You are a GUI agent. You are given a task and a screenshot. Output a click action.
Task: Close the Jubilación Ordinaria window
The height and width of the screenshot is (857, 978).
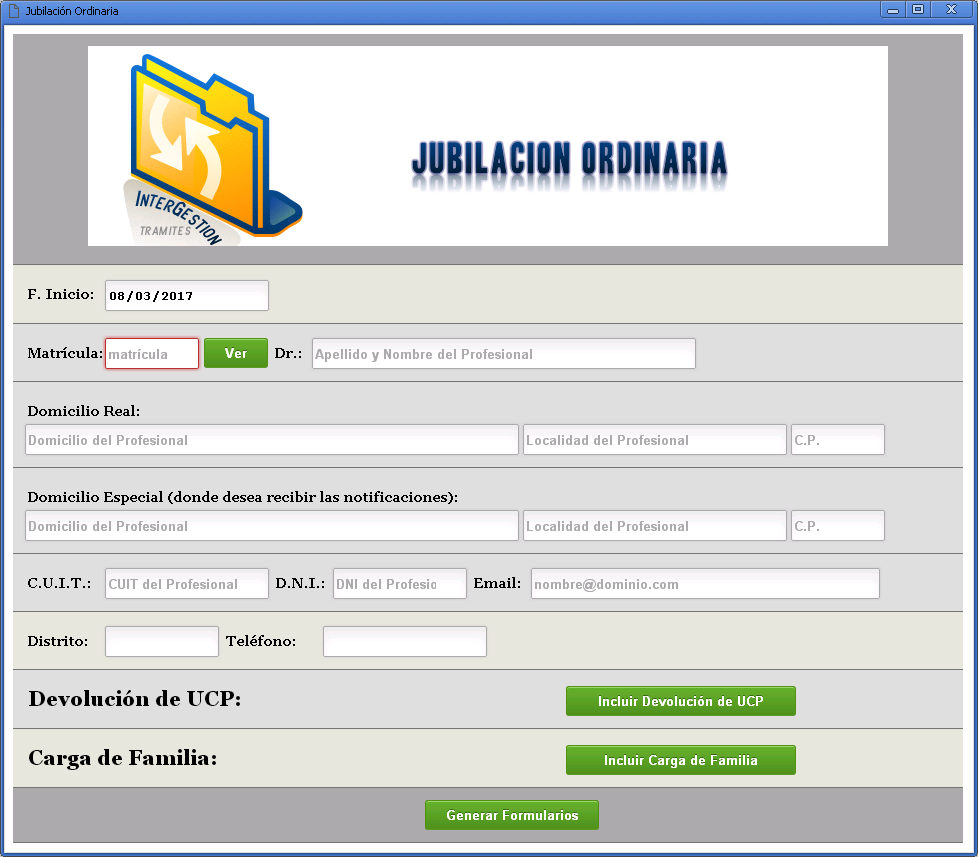(x=951, y=9)
